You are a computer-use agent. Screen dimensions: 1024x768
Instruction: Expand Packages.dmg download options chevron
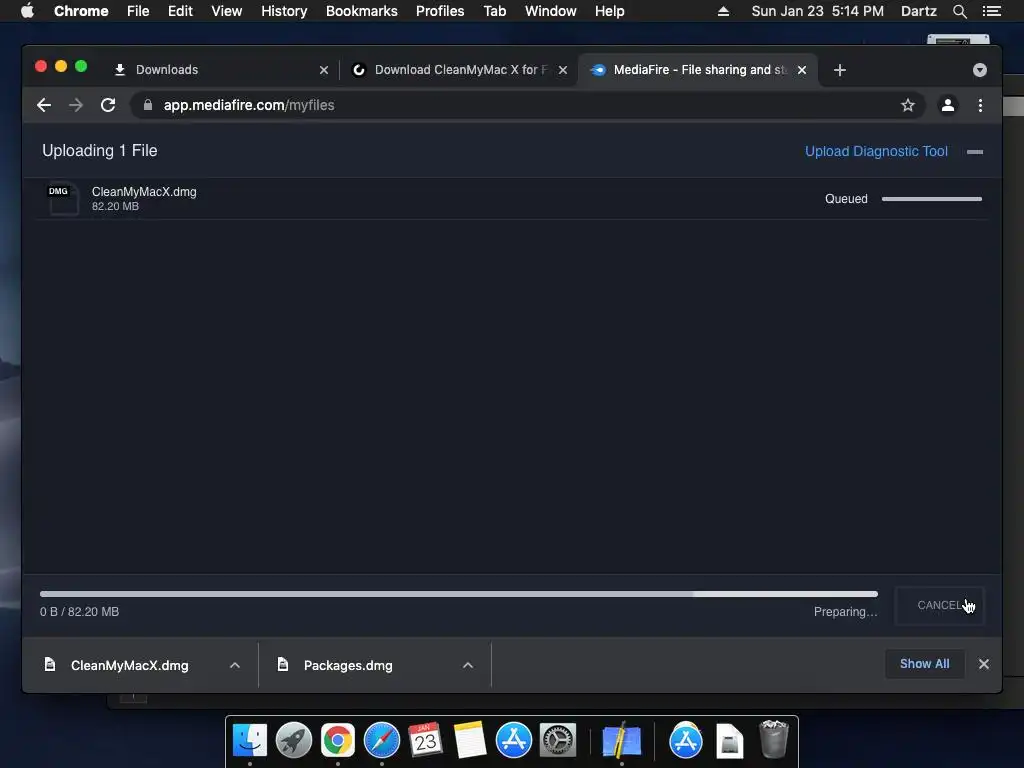click(x=468, y=665)
